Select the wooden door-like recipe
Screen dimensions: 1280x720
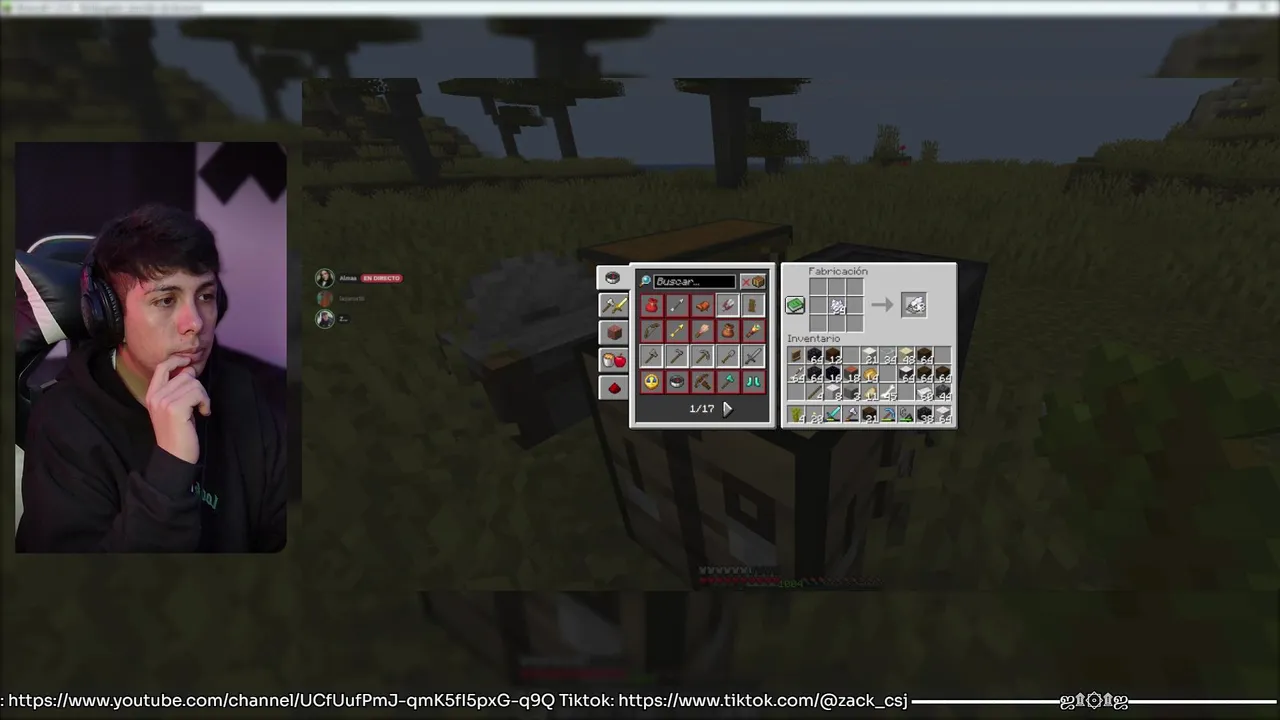[x=753, y=305]
